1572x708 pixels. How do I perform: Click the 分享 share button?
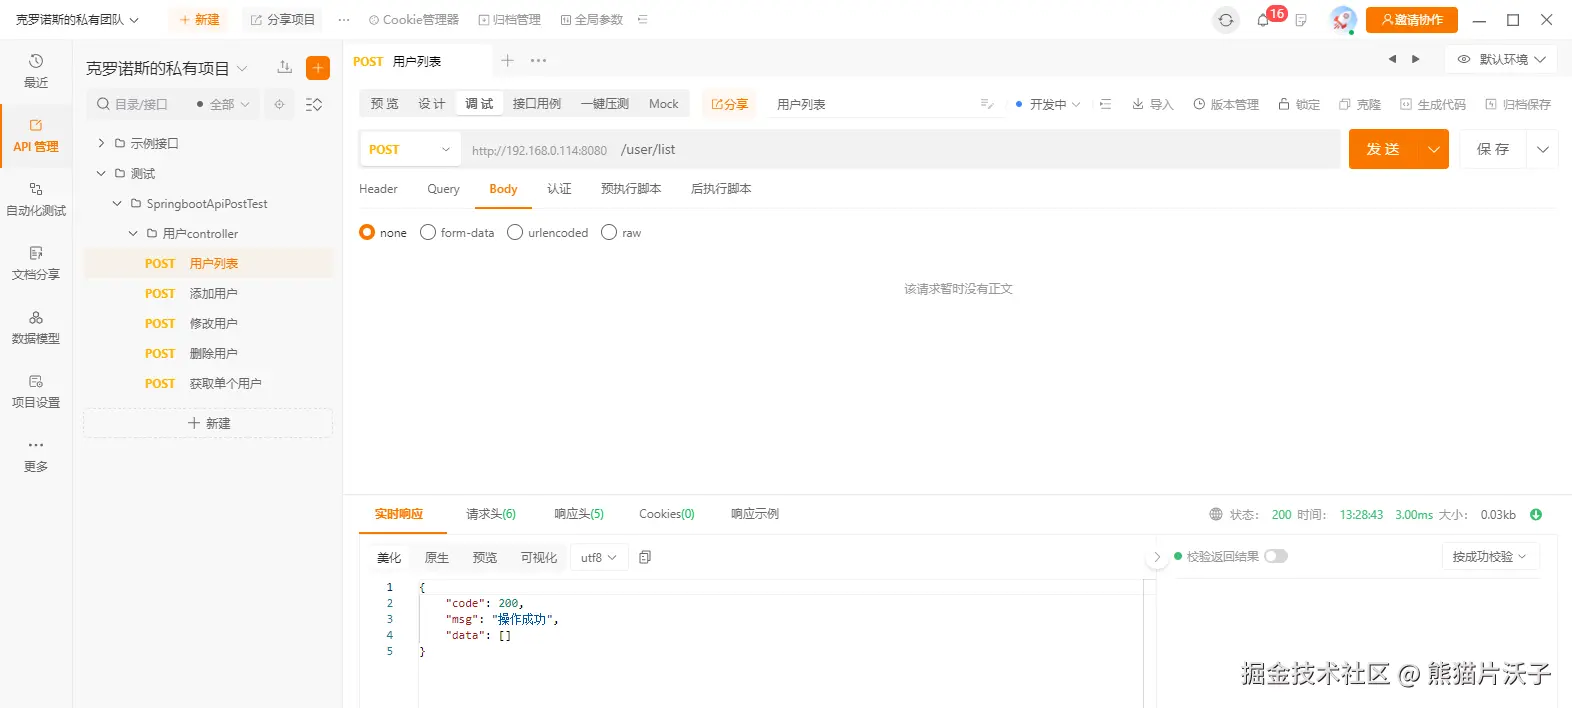729,104
